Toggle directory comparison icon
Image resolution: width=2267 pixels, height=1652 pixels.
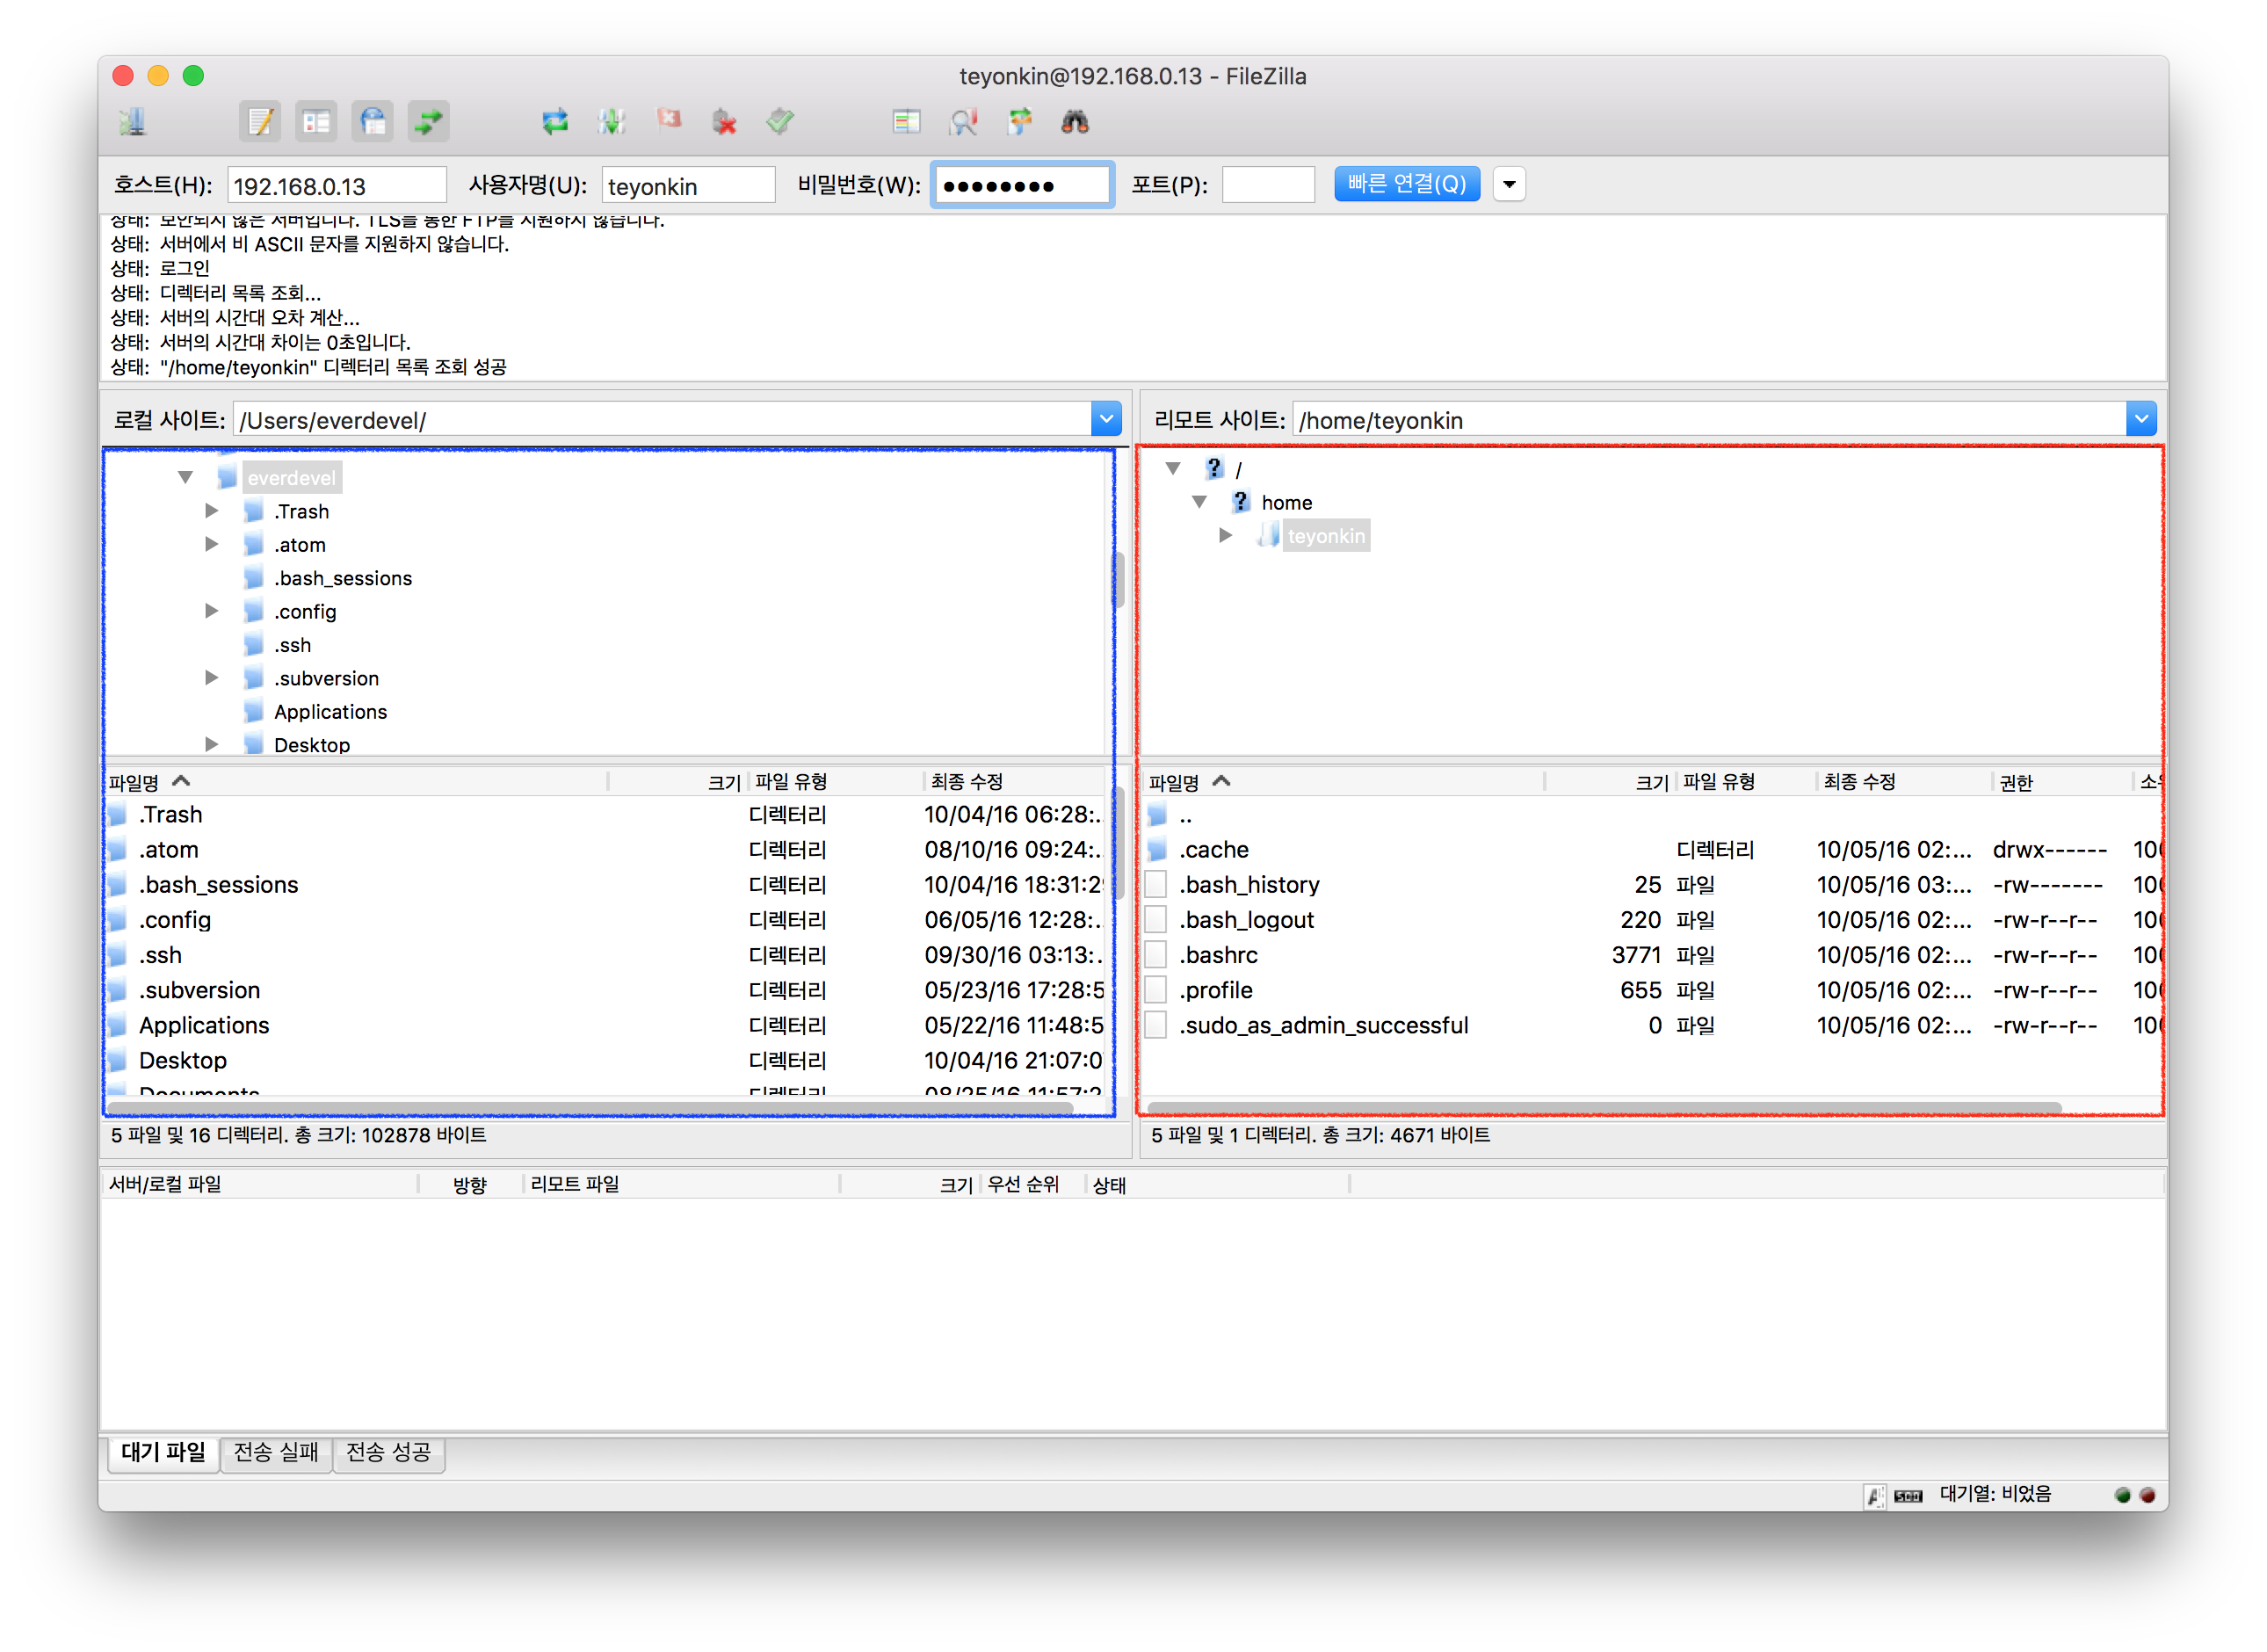(x=963, y=122)
